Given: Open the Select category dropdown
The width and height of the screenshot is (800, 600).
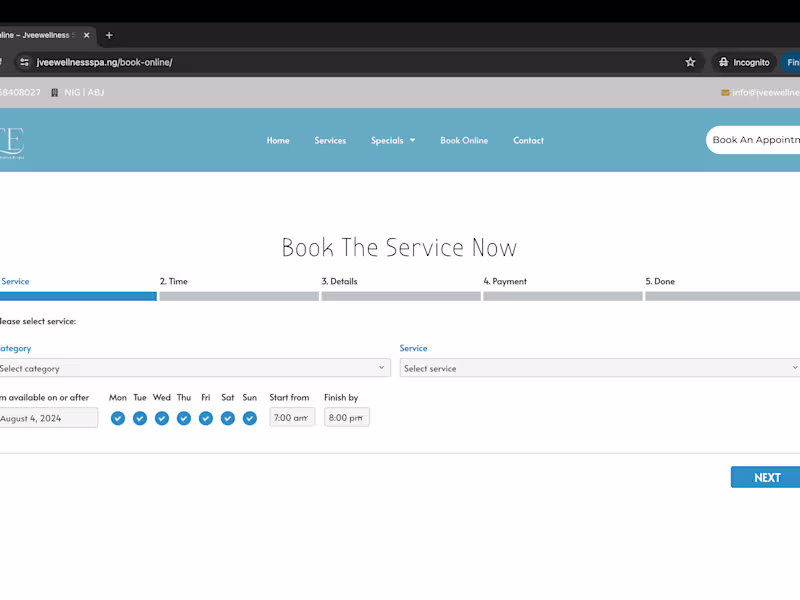Looking at the screenshot, I should (x=195, y=368).
